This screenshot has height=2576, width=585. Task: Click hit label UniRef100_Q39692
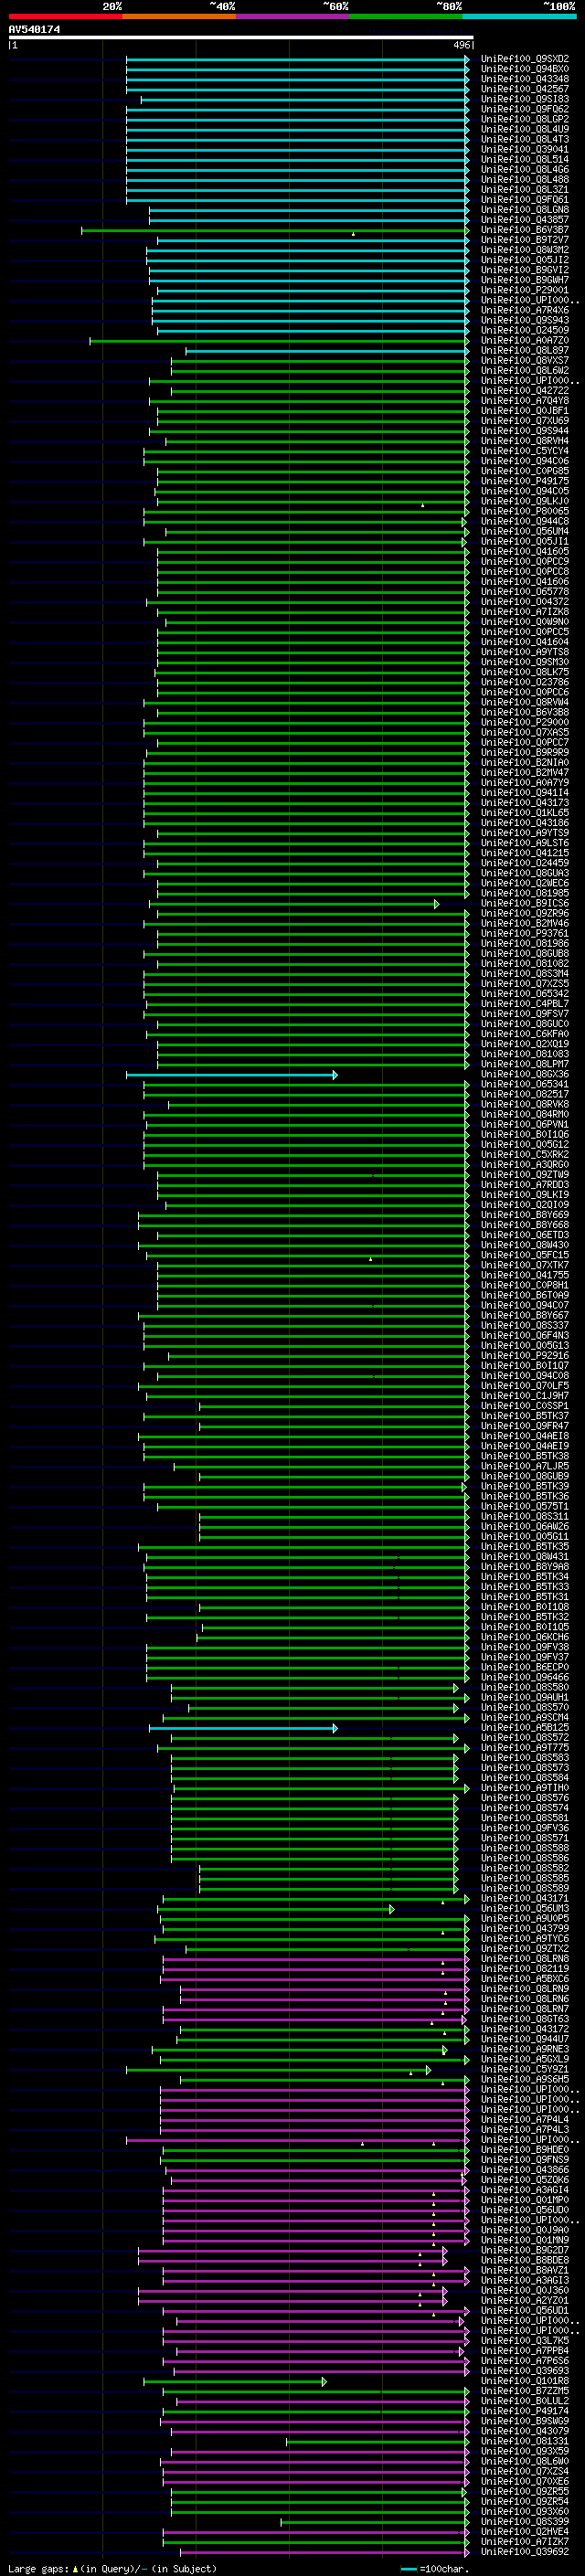[525, 2551]
